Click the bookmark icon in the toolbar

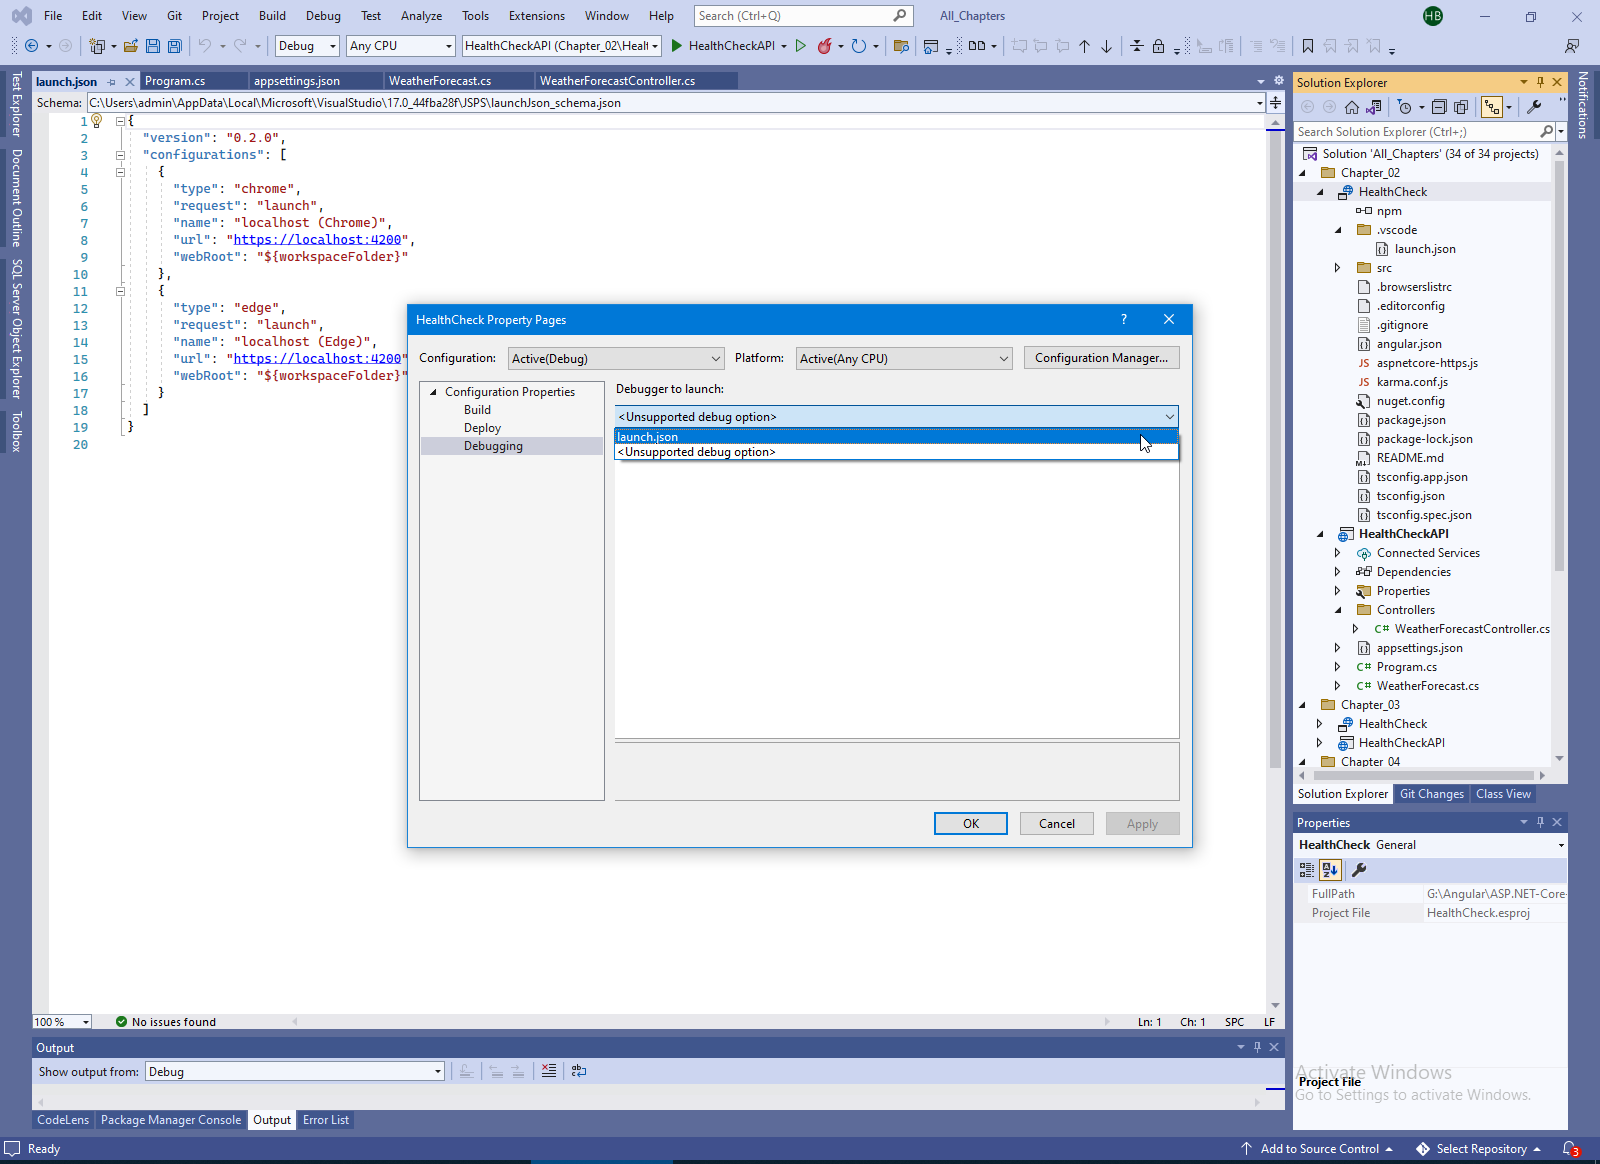1308,46
